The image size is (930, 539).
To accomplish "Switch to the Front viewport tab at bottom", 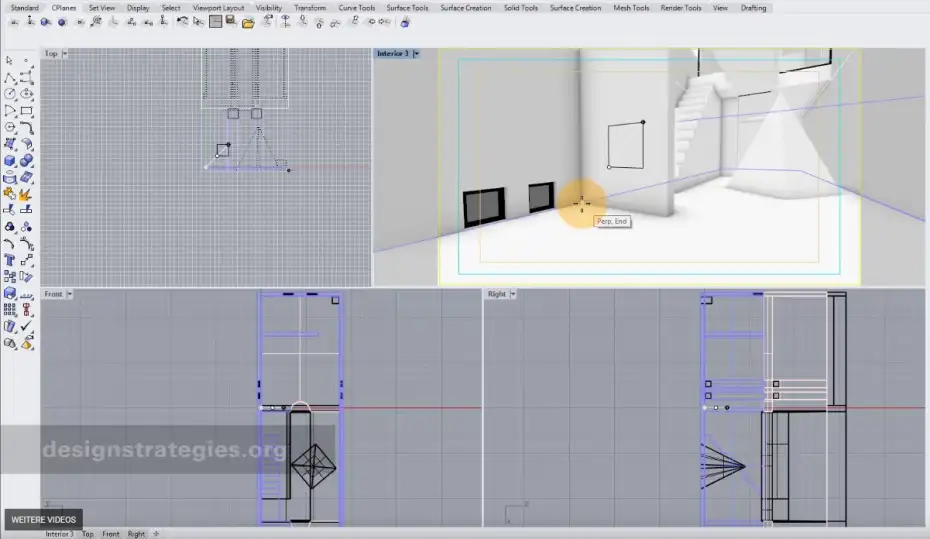I will pos(110,534).
